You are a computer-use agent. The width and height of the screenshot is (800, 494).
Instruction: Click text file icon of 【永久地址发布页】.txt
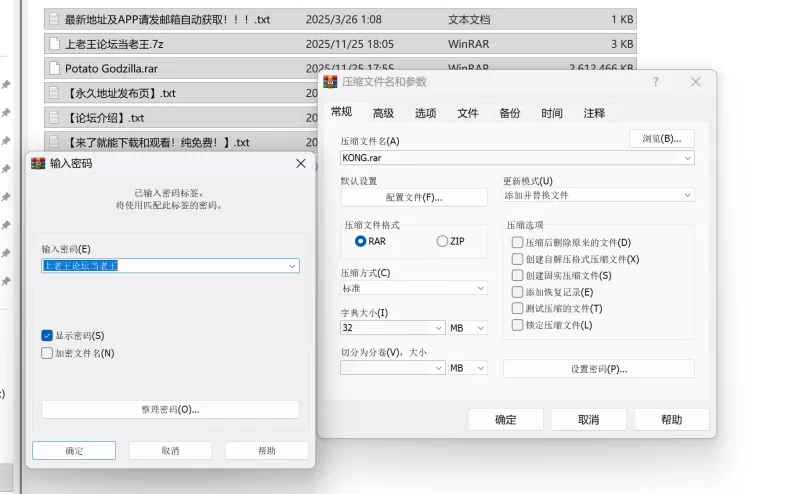coord(54,93)
